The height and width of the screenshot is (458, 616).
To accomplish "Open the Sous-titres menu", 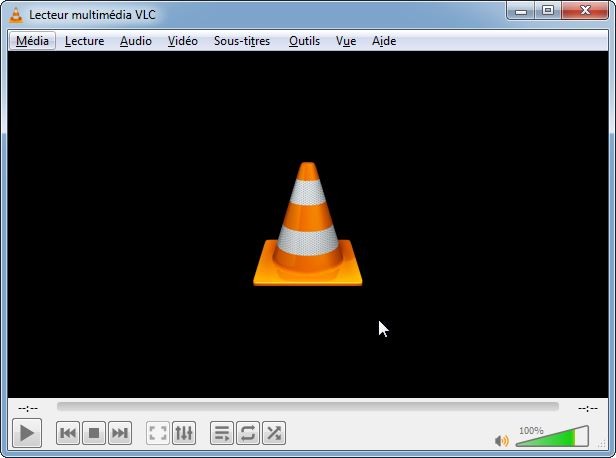I will [242, 41].
